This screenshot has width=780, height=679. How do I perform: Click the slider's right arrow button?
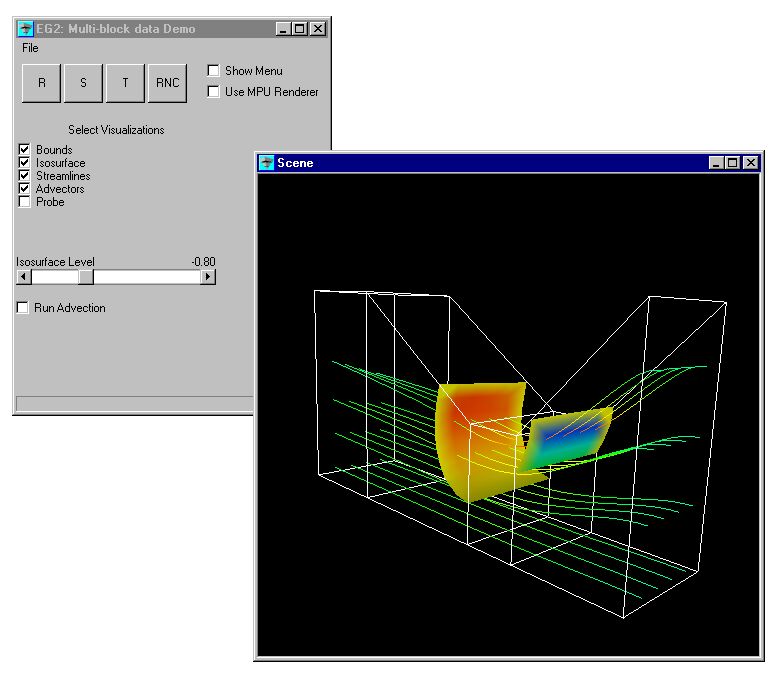pyautogui.click(x=208, y=277)
